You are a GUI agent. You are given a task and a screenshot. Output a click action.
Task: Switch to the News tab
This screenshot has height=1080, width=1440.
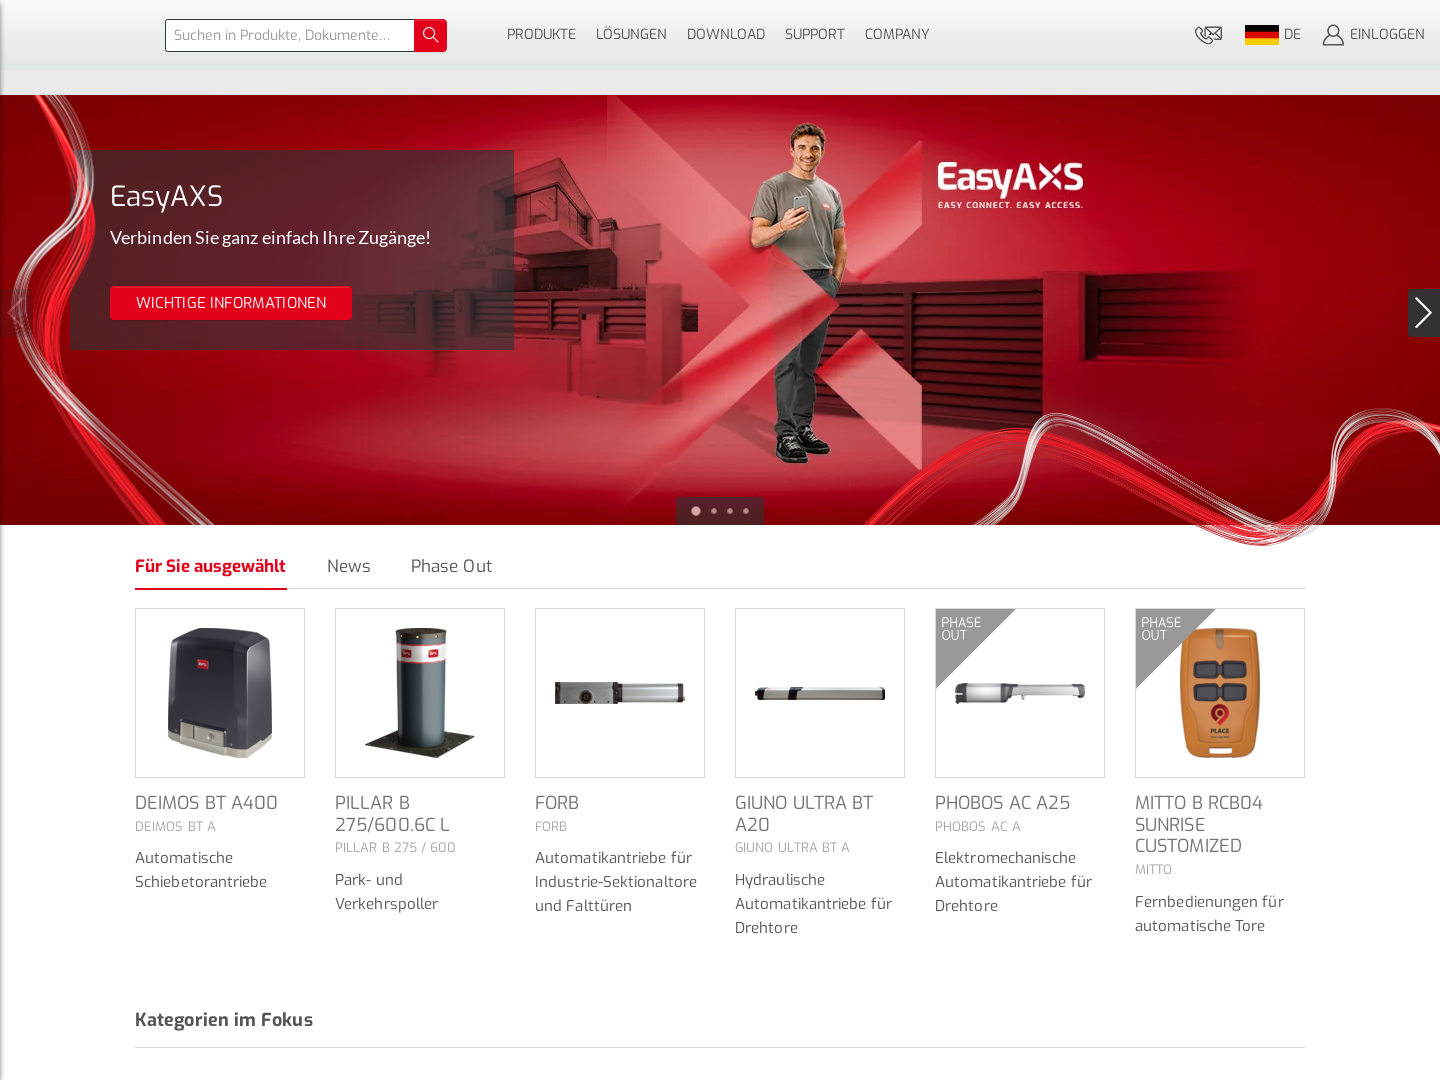coord(349,566)
